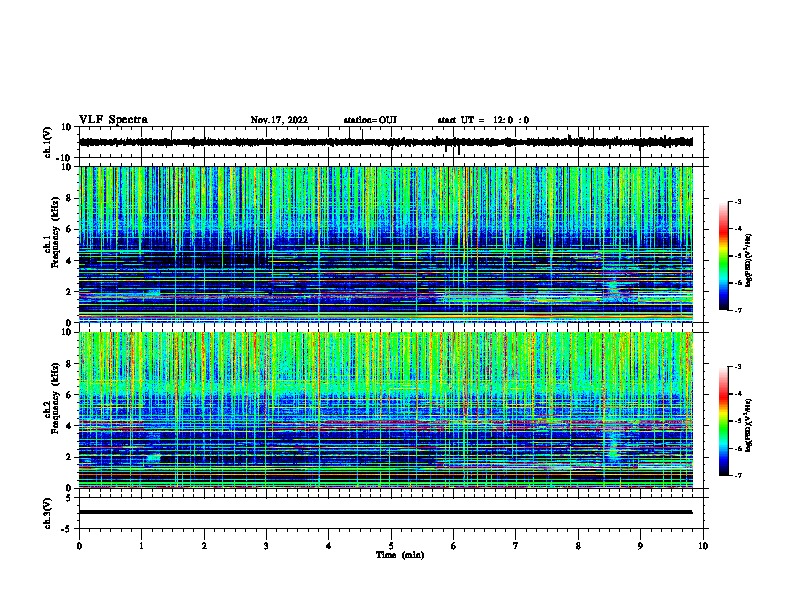Click the 'start UT = 12:0 :0' text
The width and height of the screenshot is (792, 612).
click(483, 120)
